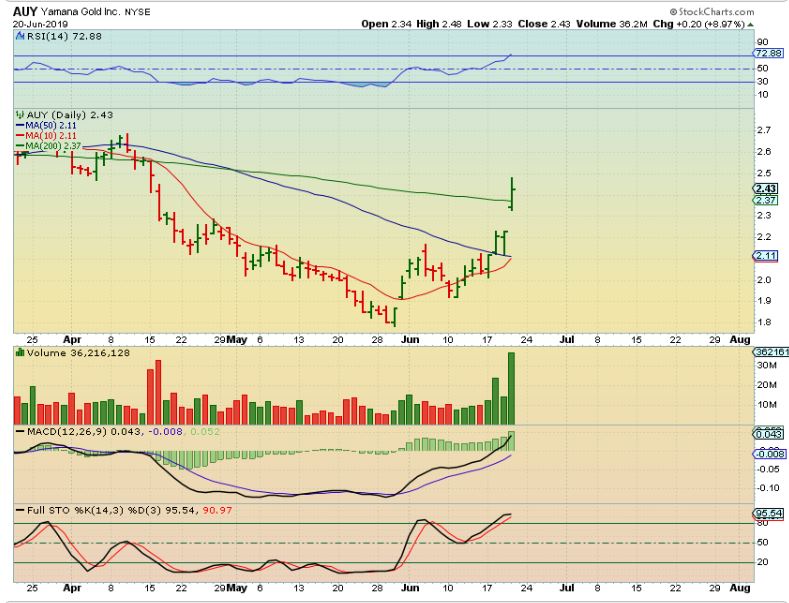Click the 2.7 label on the price axis

click(x=764, y=130)
